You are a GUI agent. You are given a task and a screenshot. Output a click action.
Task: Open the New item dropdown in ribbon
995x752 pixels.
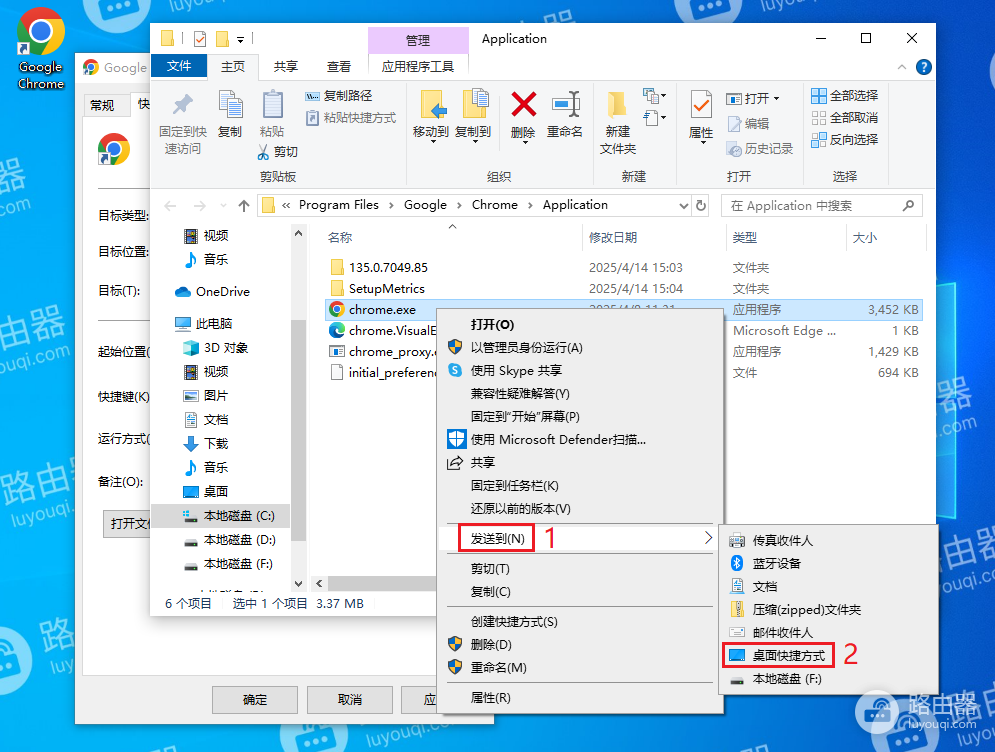(x=654, y=96)
